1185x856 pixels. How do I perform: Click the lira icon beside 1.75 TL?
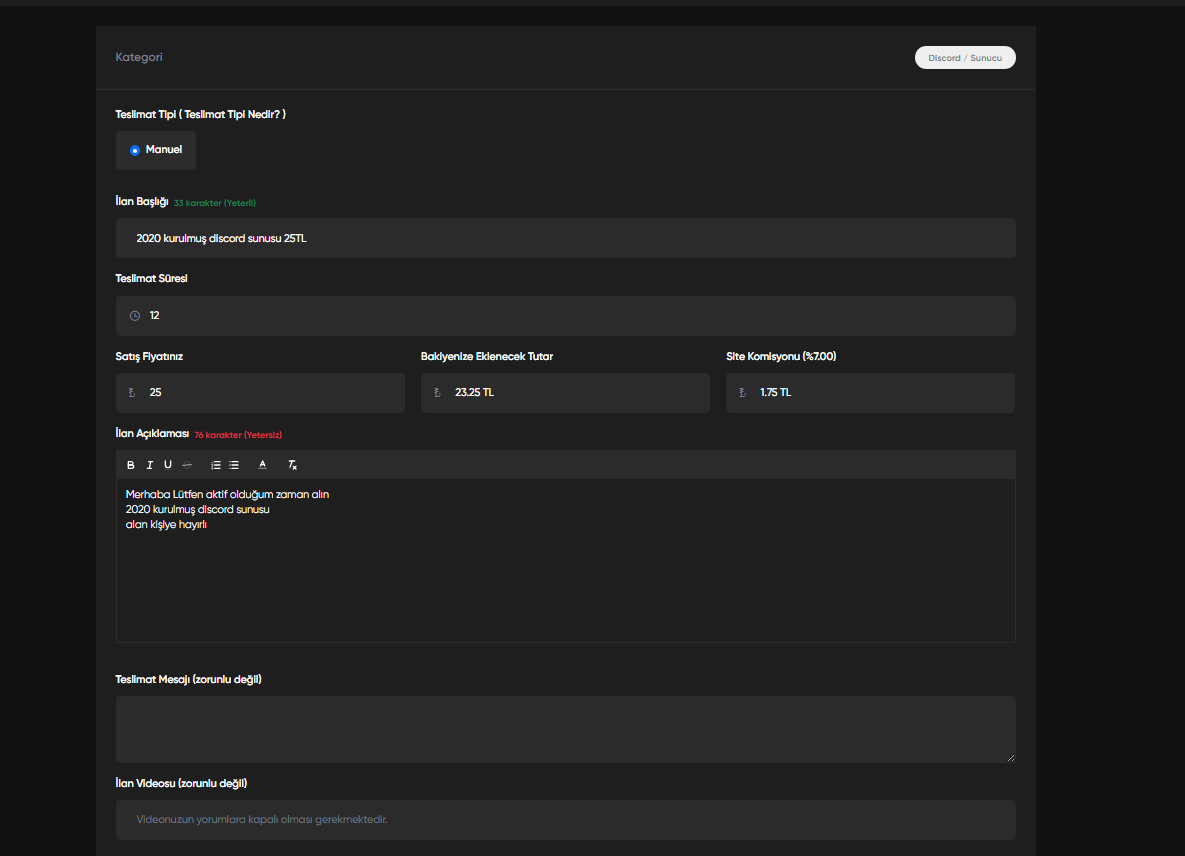click(x=742, y=393)
